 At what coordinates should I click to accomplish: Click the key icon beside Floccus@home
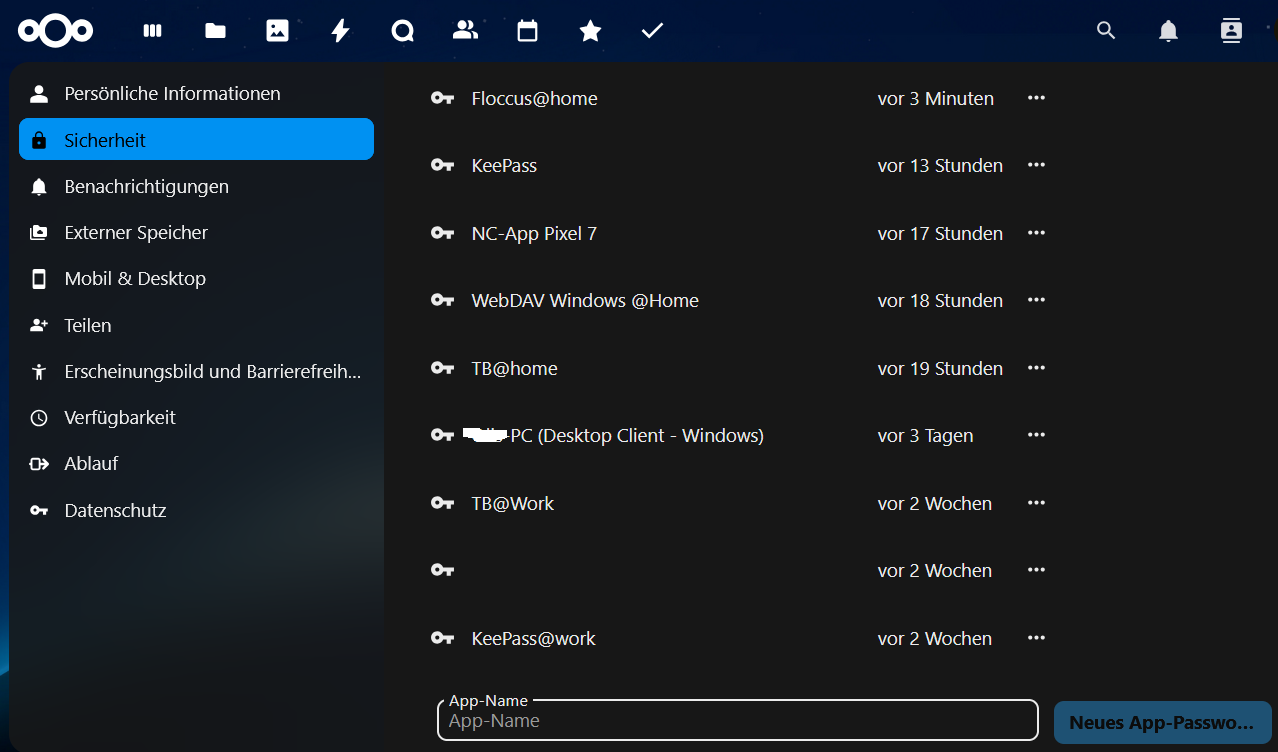442,98
